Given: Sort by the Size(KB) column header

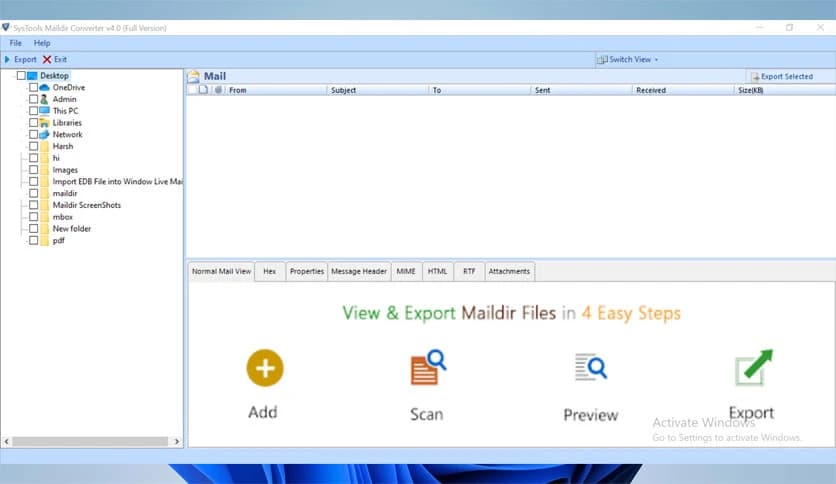Looking at the screenshot, I should (785, 90).
